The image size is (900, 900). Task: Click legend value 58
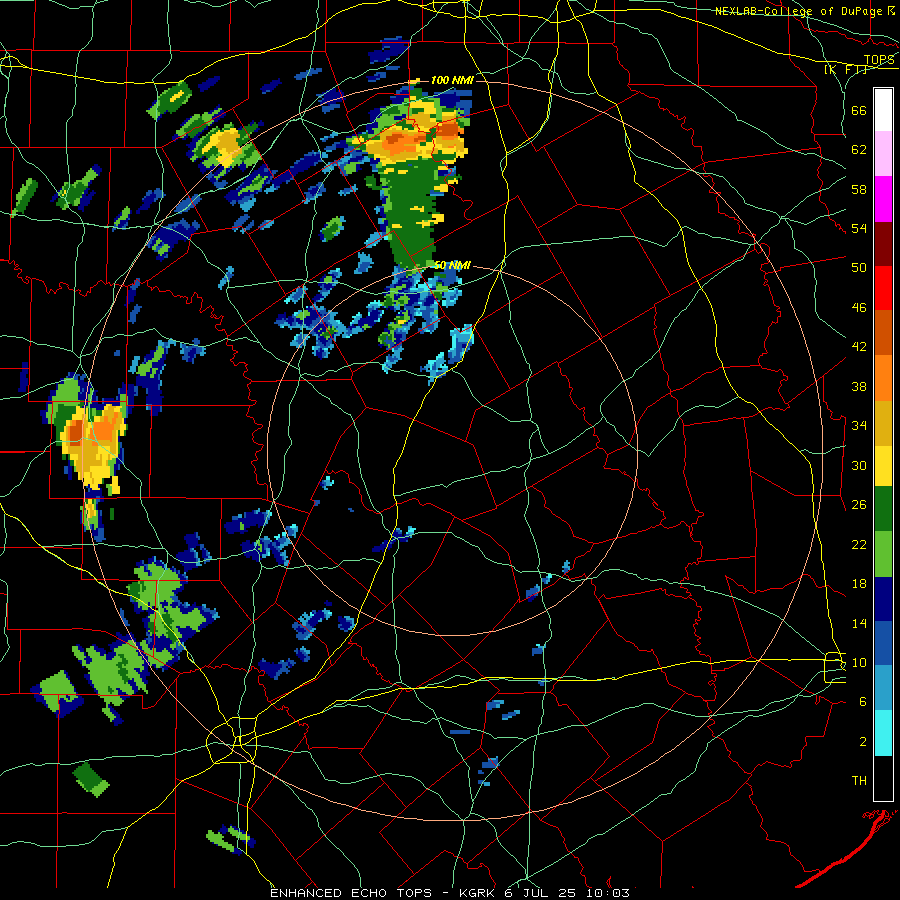tap(859, 189)
